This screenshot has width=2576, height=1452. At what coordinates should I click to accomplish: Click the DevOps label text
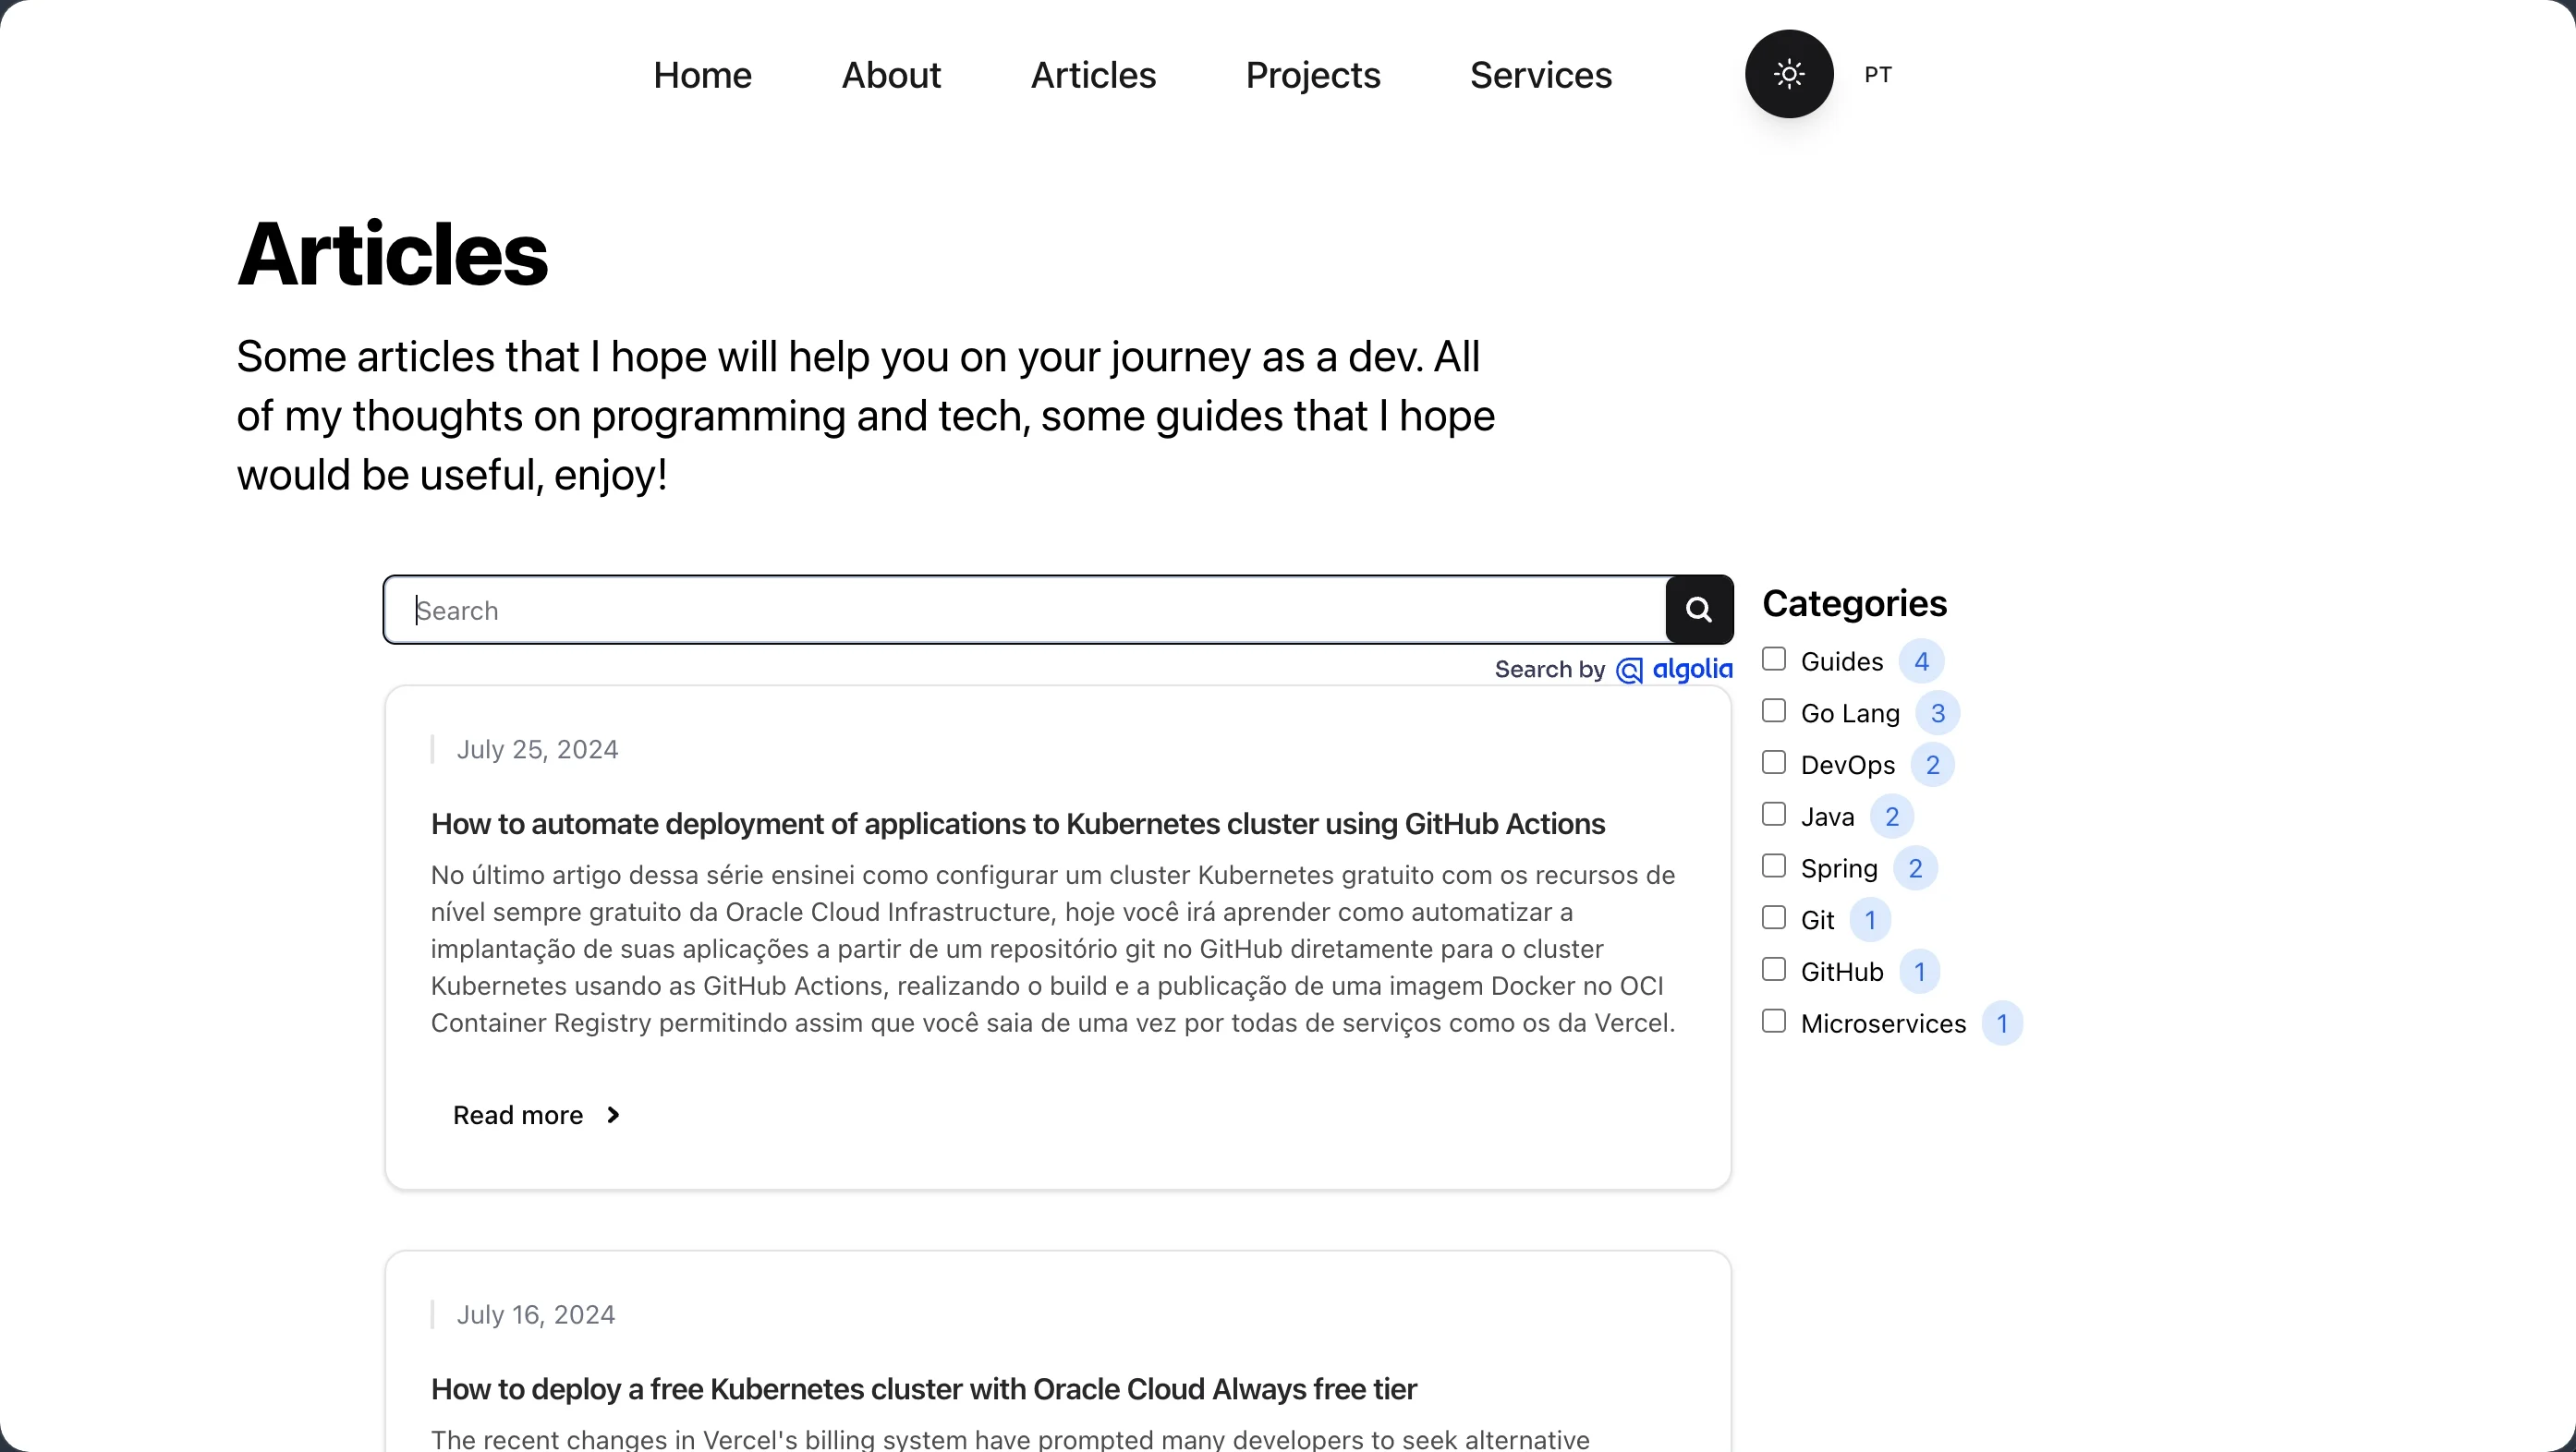coord(1847,765)
